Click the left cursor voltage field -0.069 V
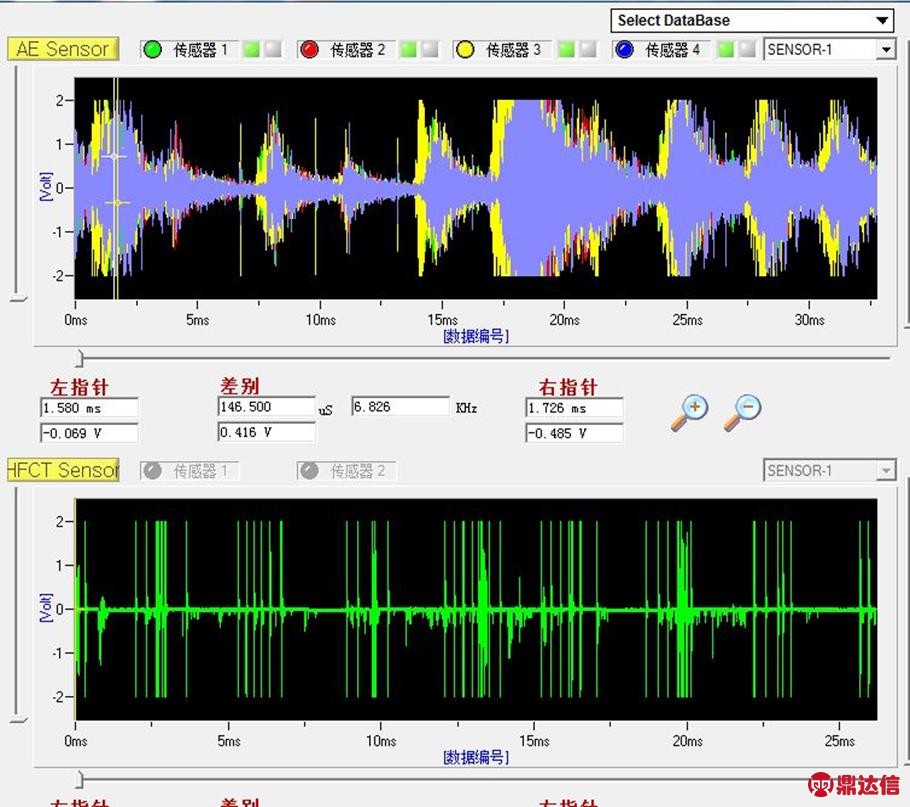 [x=89, y=433]
